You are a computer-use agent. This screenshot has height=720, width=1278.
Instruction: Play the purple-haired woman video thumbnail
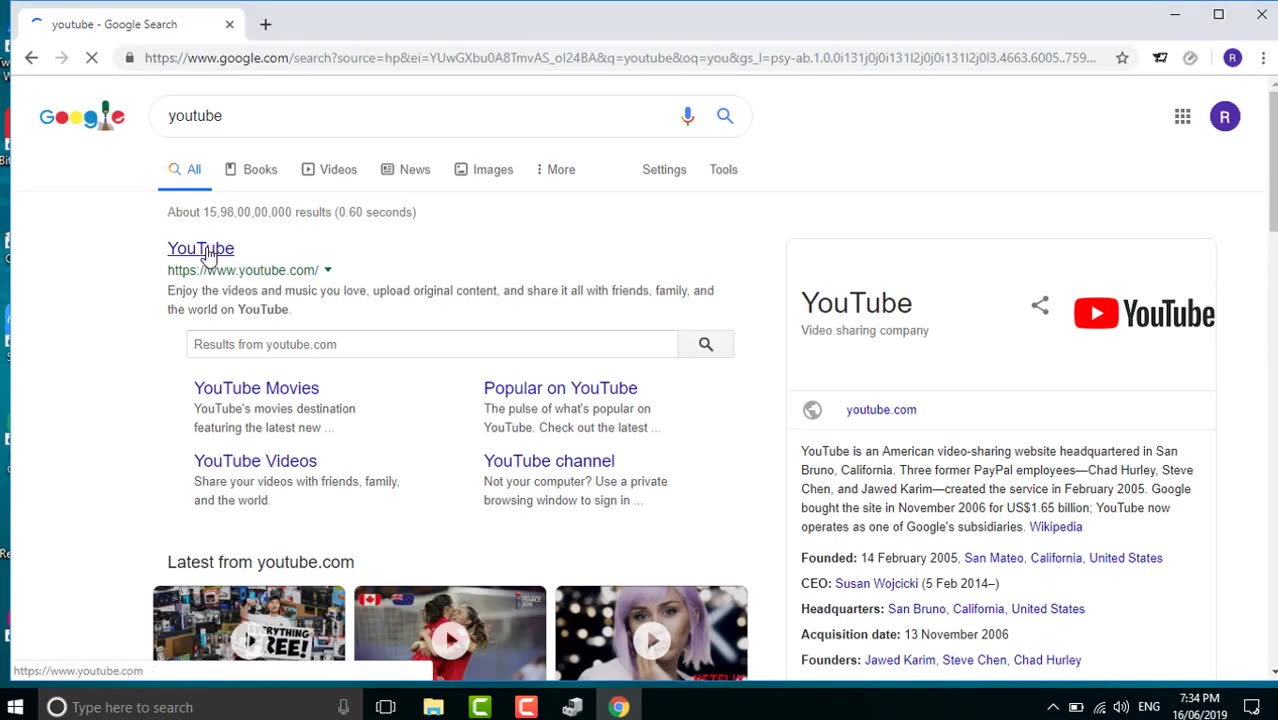pos(651,634)
